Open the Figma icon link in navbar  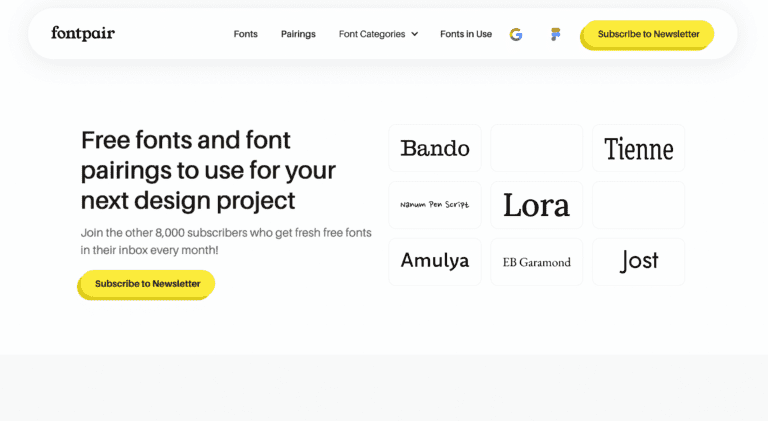(555, 34)
